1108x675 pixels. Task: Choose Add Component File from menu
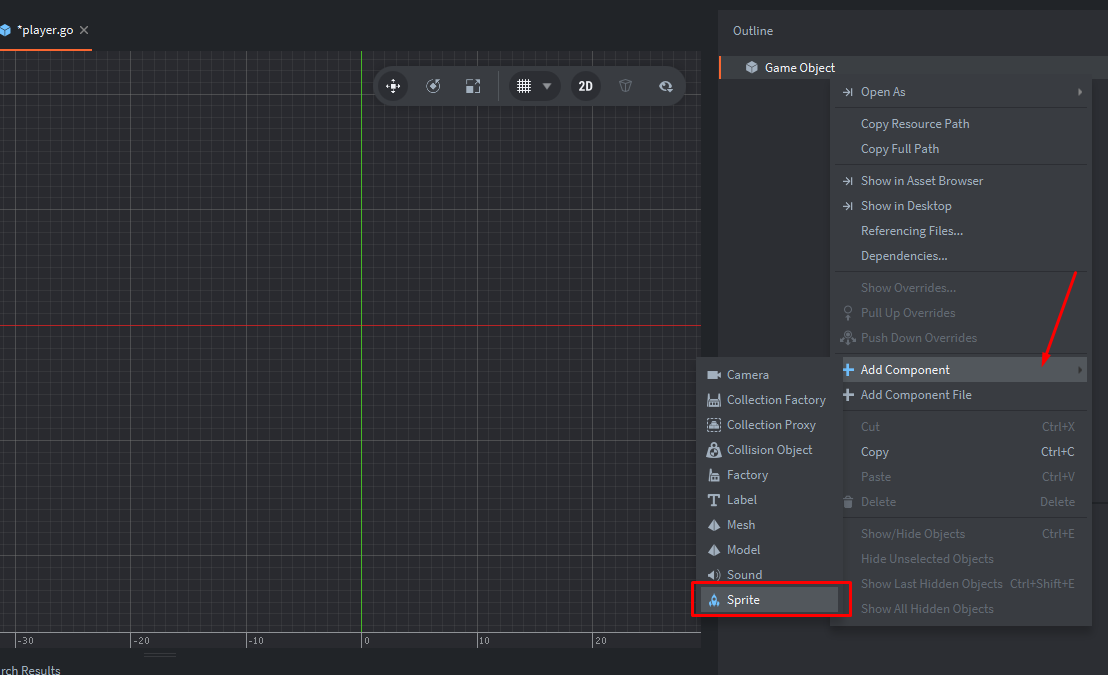915,395
